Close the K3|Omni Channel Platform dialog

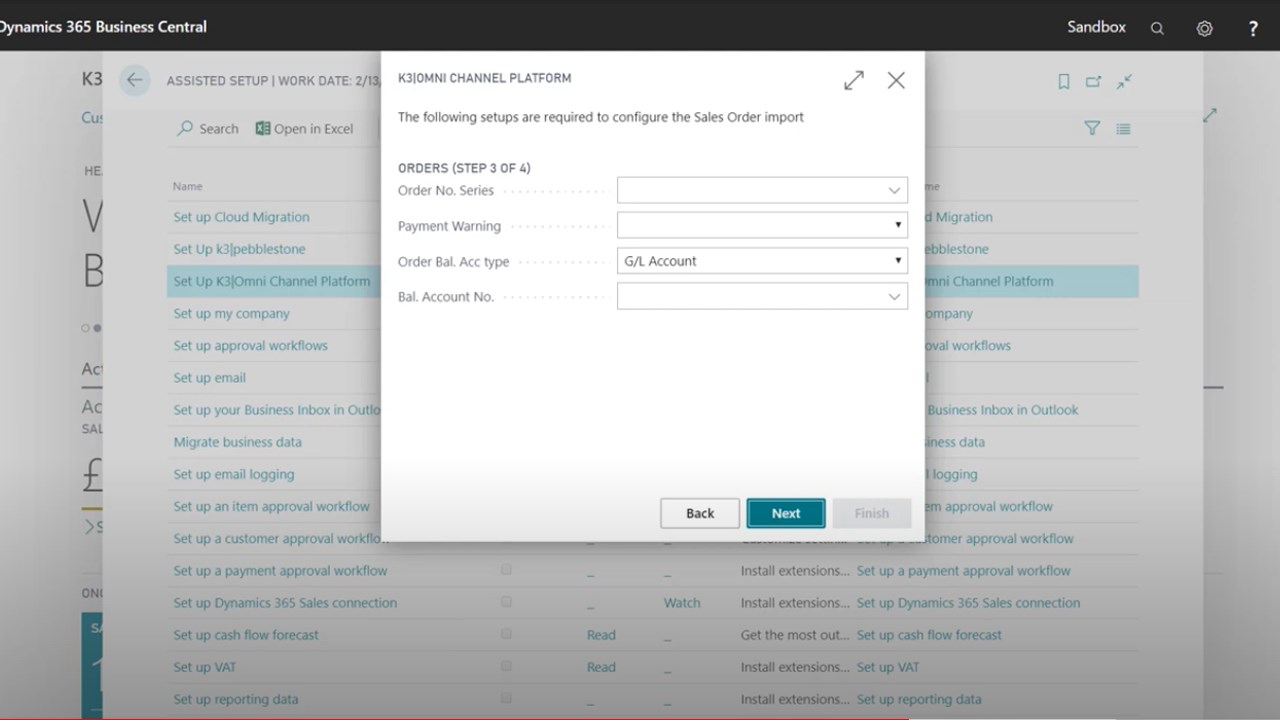point(896,81)
